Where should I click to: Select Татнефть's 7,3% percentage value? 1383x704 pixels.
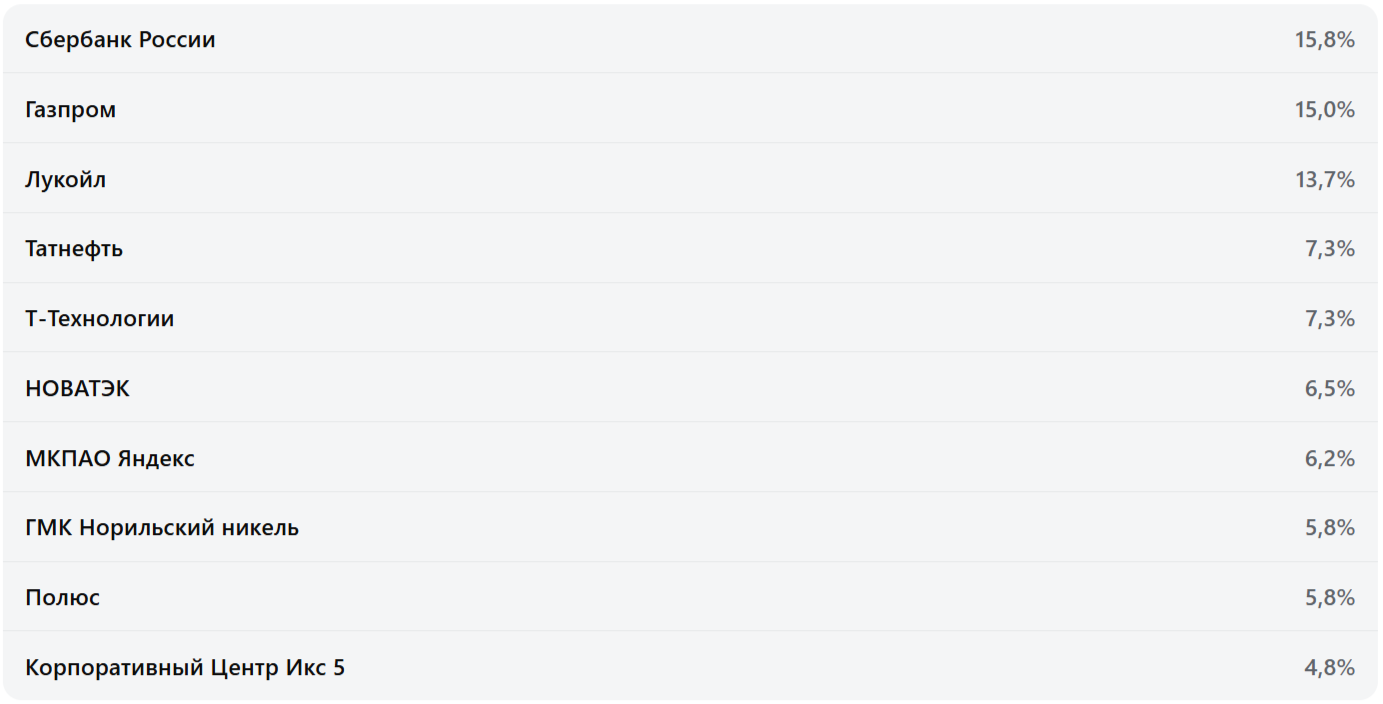(x=1329, y=249)
